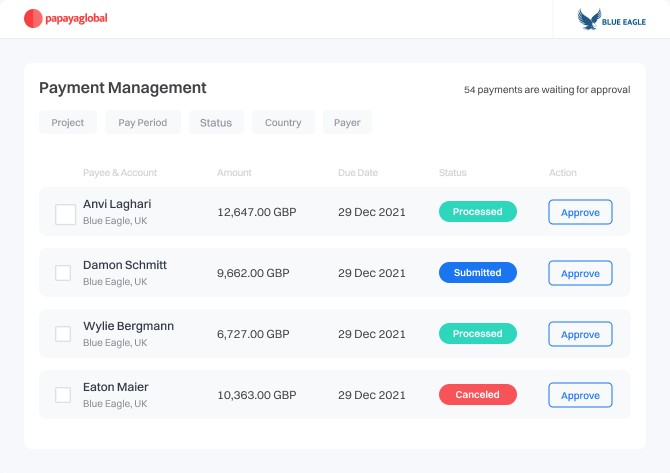
Task: Select the name Anvi Laghari
Action: tap(117, 204)
